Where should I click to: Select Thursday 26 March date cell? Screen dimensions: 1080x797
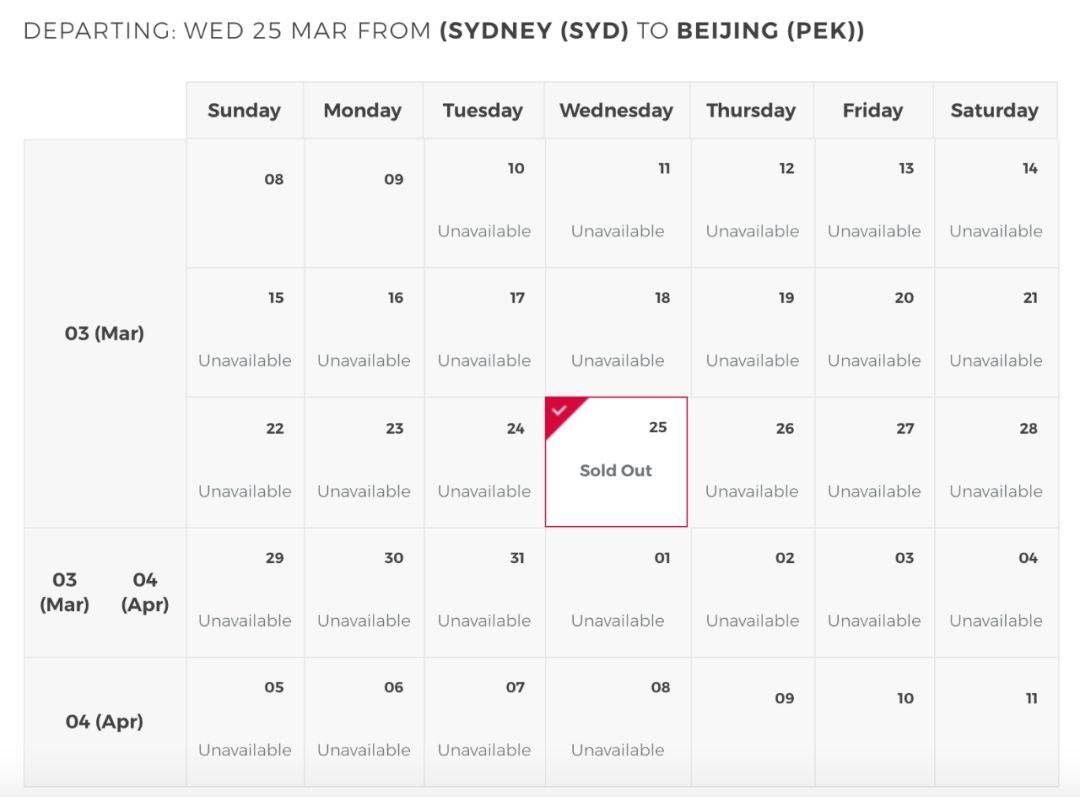(x=752, y=462)
